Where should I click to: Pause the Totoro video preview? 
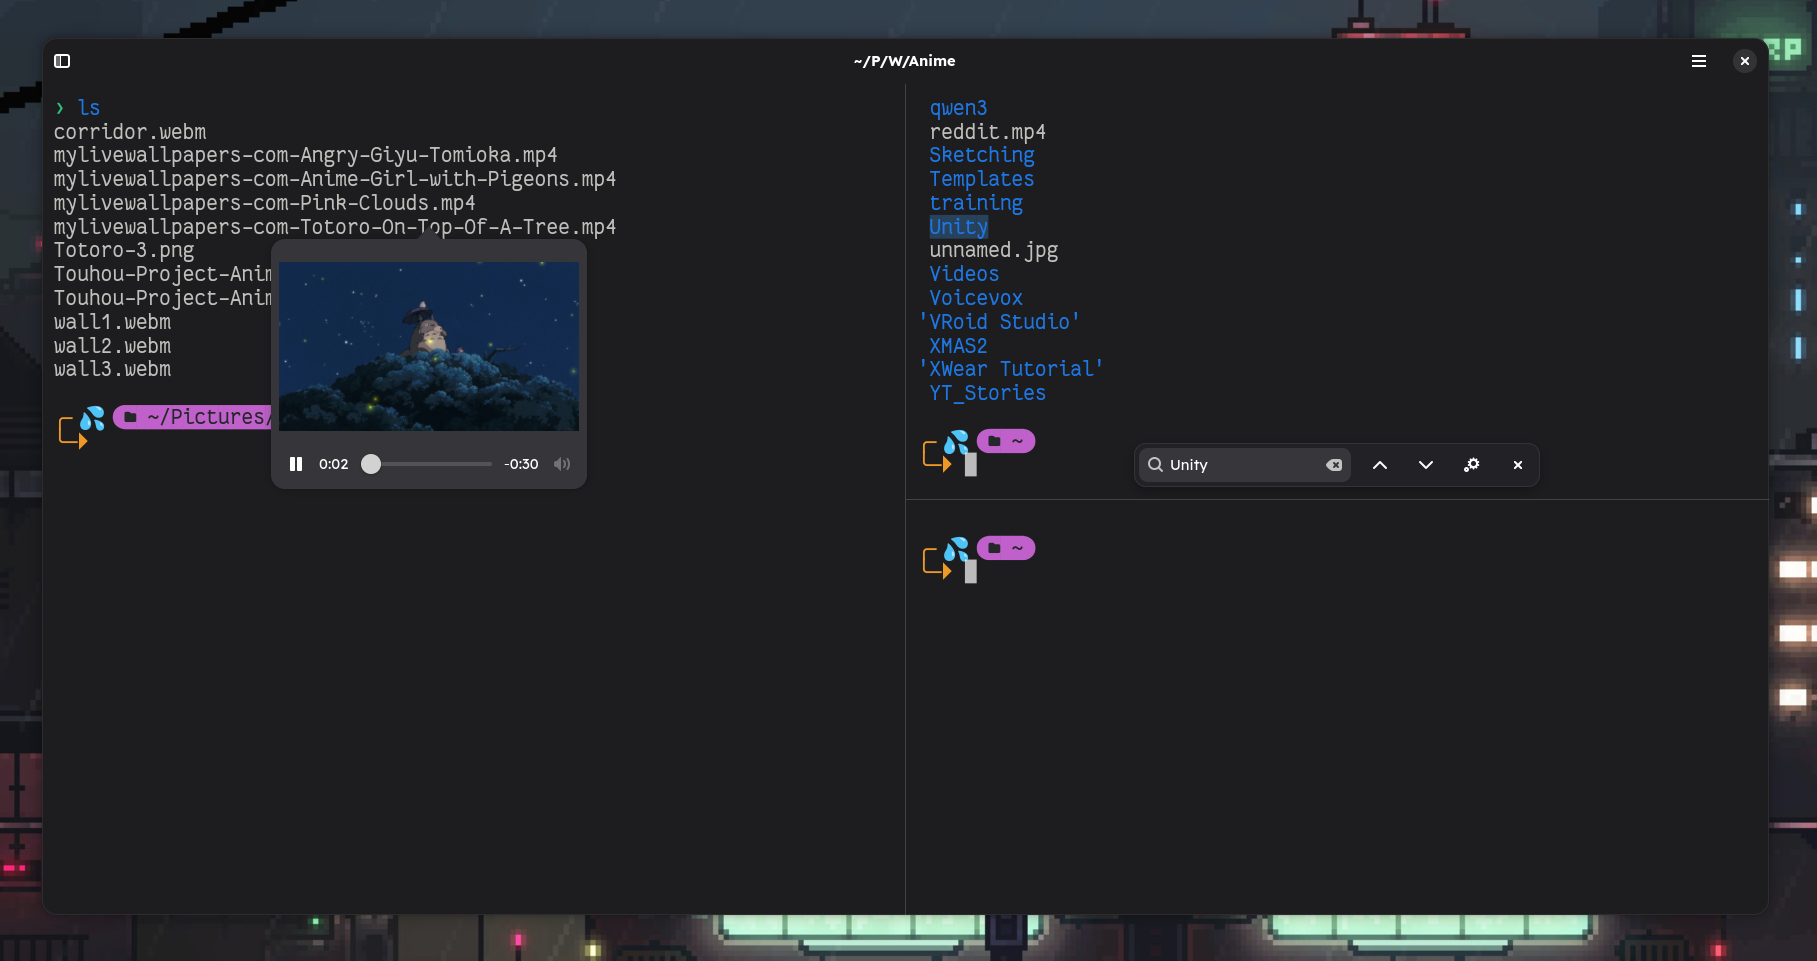point(296,464)
